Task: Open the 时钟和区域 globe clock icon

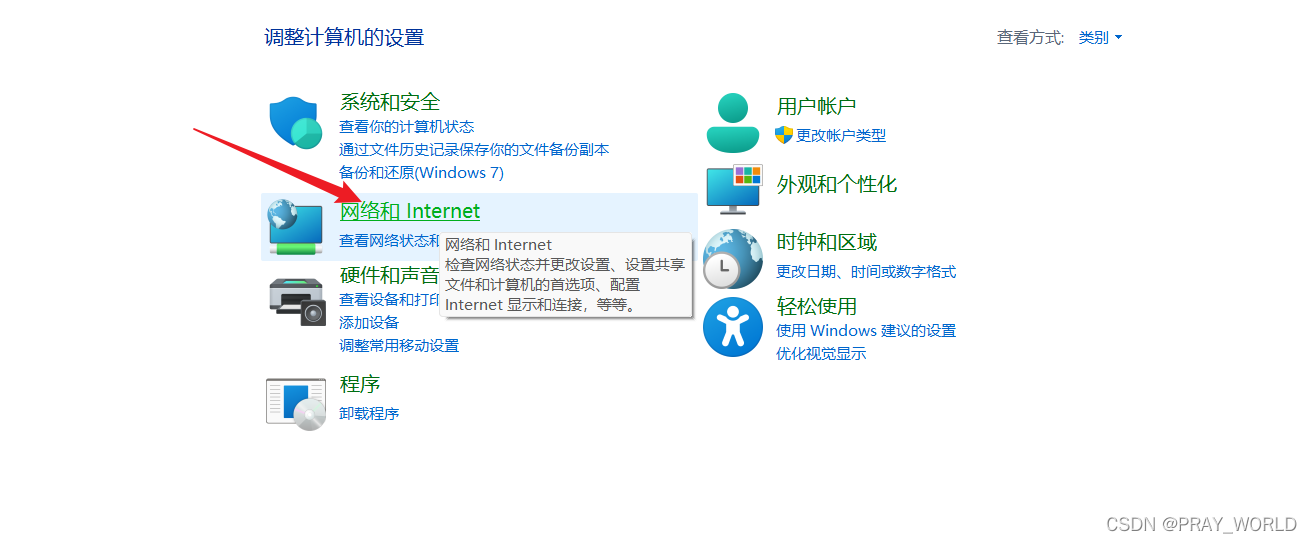Action: point(733,258)
